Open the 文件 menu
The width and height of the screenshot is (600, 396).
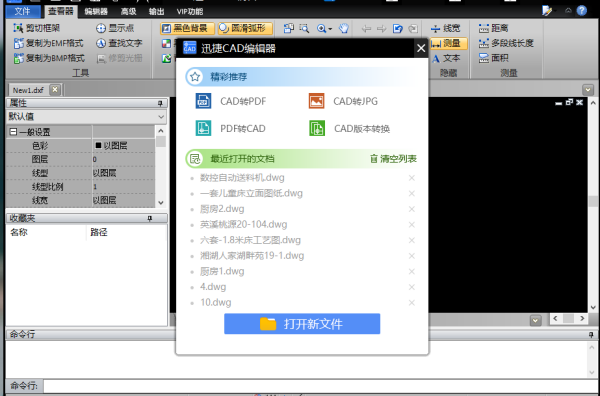pos(23,11)
